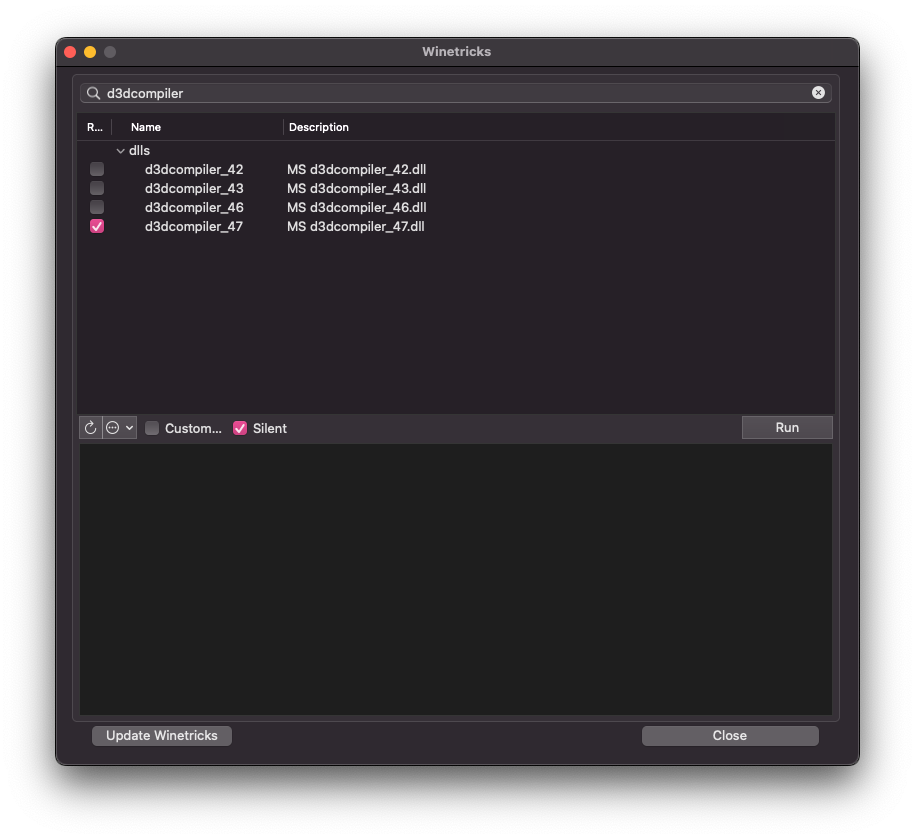Minimize the Winetricks window with yellow button
This screenshot has width=915, height=839.
click(90, 52)
